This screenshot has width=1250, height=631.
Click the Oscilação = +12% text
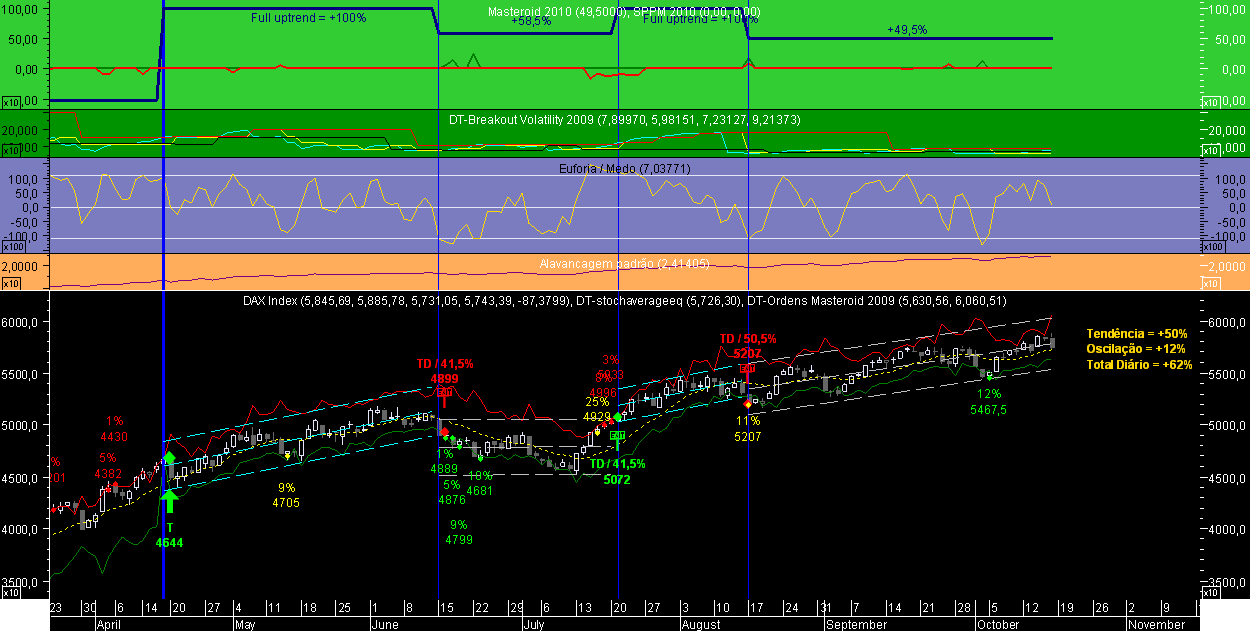pyautogui.click(x=1136, y=349)
